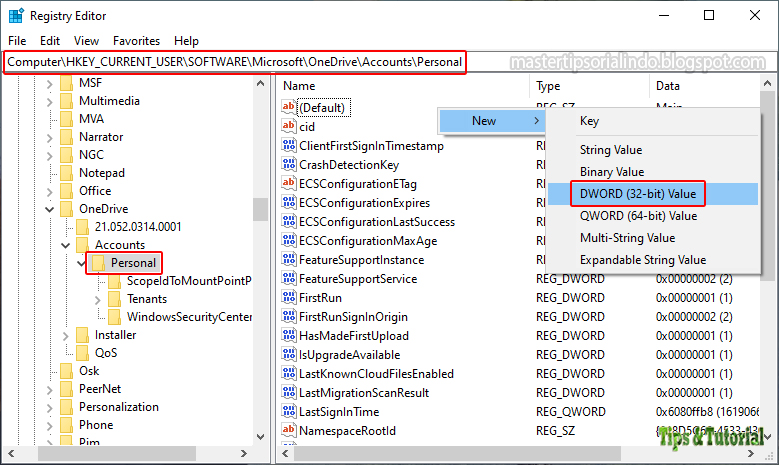779x465 pixels.
Task: Expand the Office tree node
Action: pos(49,192)
